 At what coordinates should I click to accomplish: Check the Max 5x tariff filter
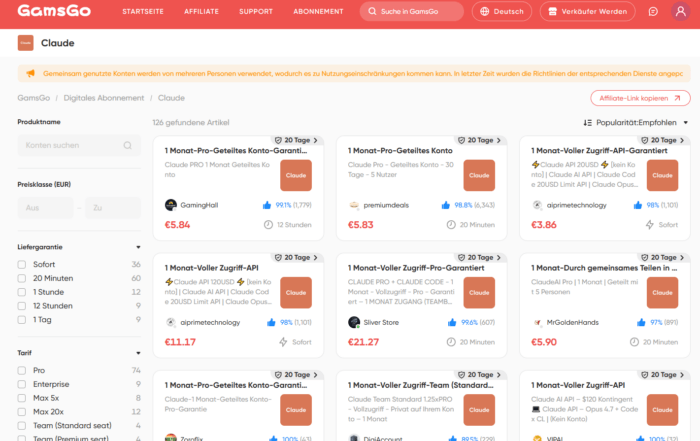click(21, 398)
